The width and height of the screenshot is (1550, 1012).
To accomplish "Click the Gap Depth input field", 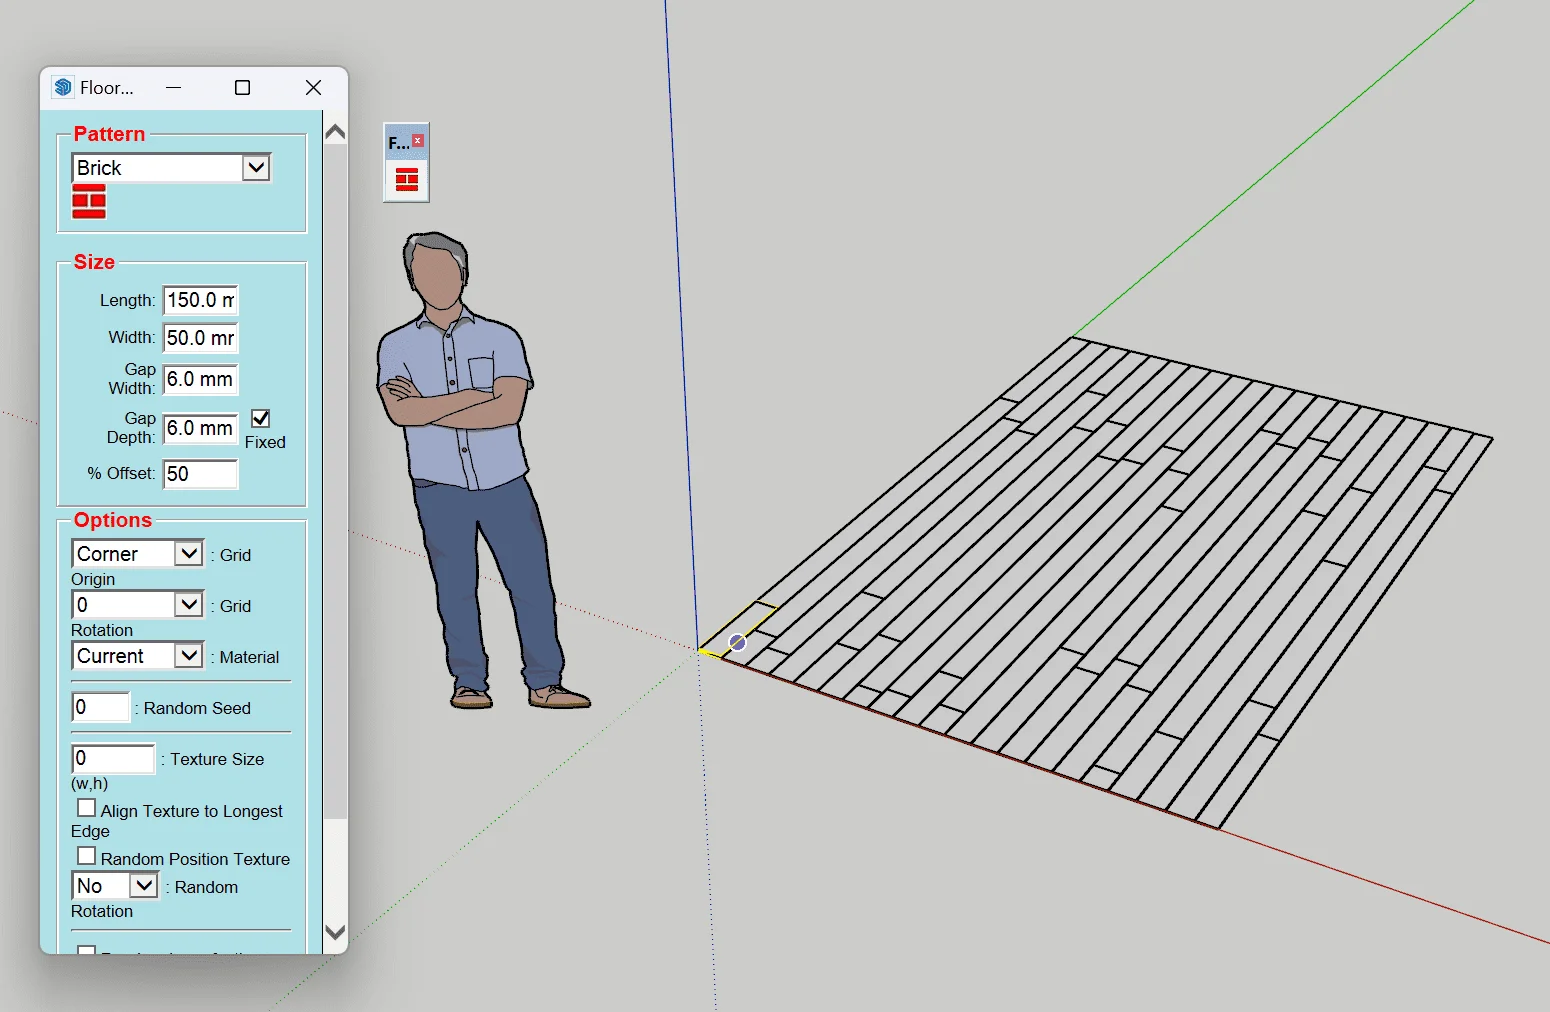I will [x=200, y=428].
